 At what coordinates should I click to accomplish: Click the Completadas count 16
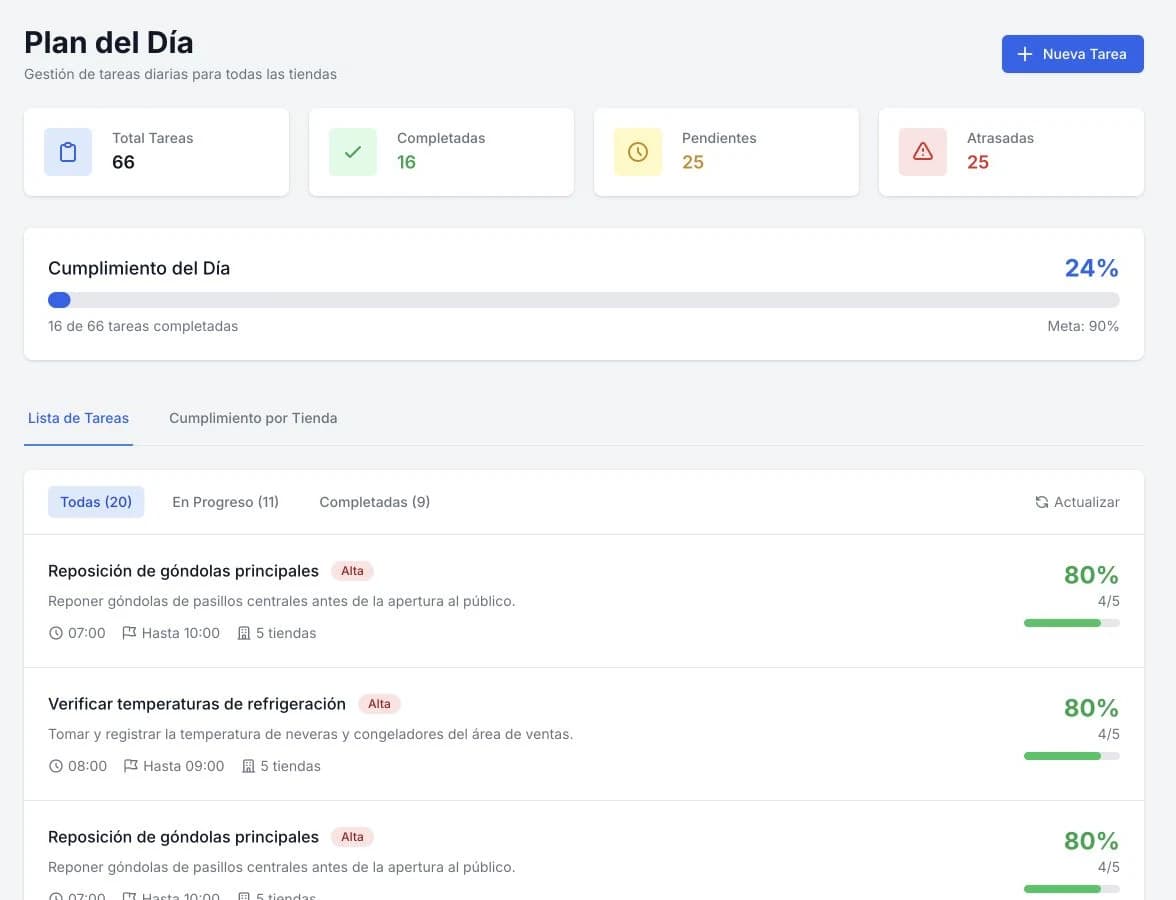(x=406, y=162)
